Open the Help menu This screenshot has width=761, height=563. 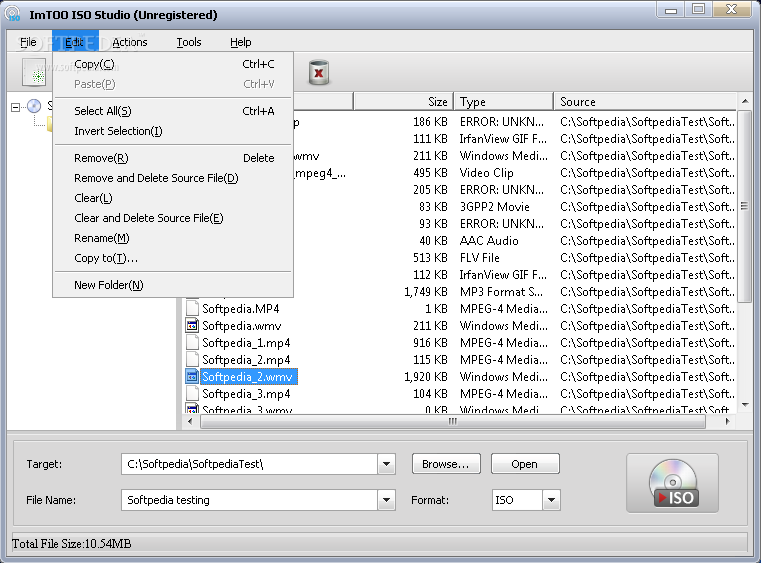[x=241, y=42]
